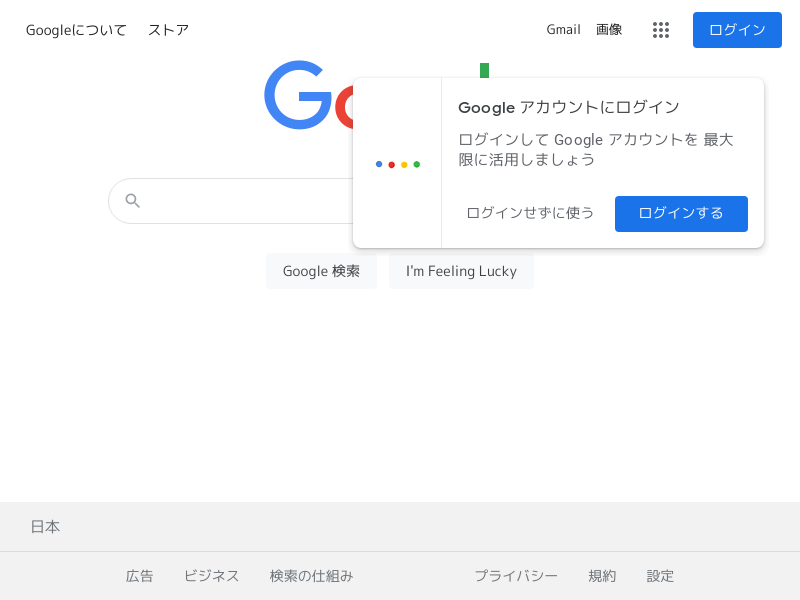Click the ログインする button in popup
Image resolution: width=800 pixels, height=600 pixels.
click(x=681, y=213)
